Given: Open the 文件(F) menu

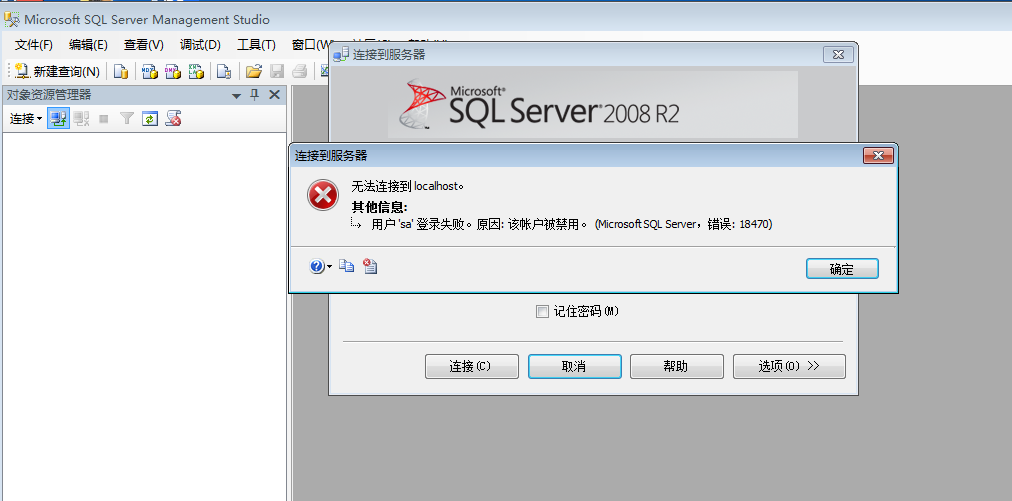Looking at the screenshot, I should 34,45.
